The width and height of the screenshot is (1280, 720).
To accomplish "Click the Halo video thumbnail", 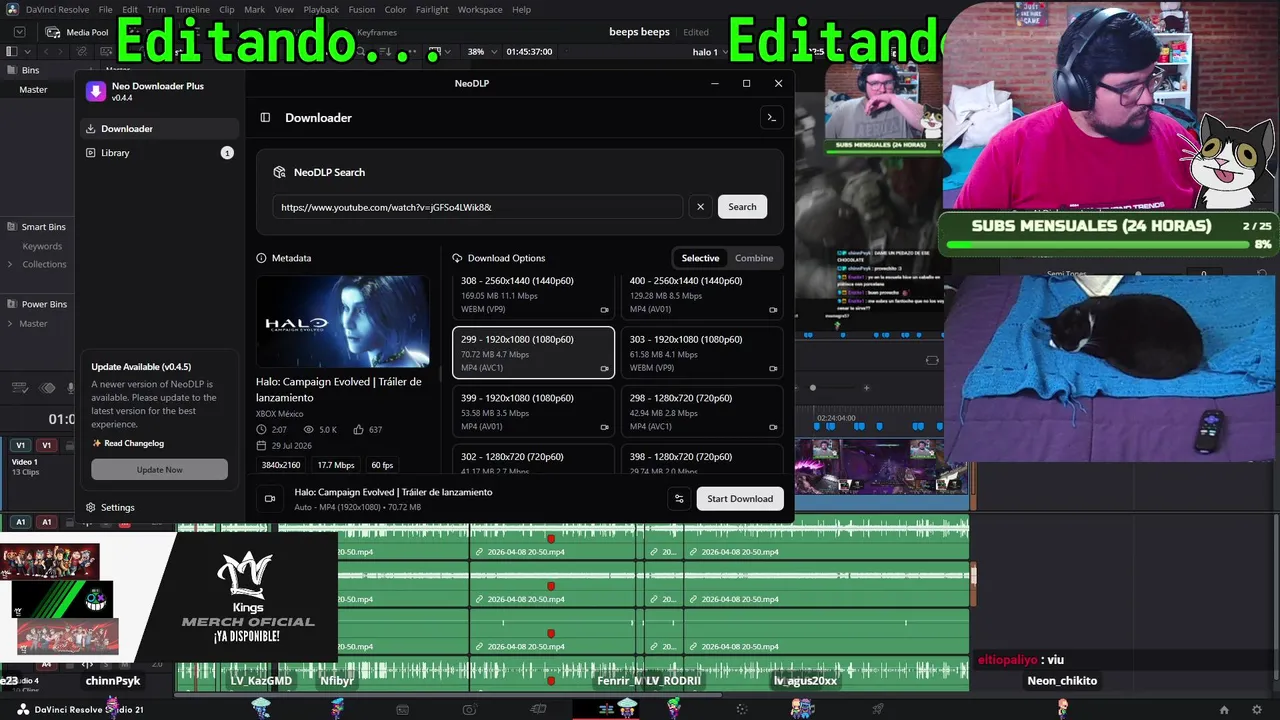I will pyautogui.click(x=343, y=322).
